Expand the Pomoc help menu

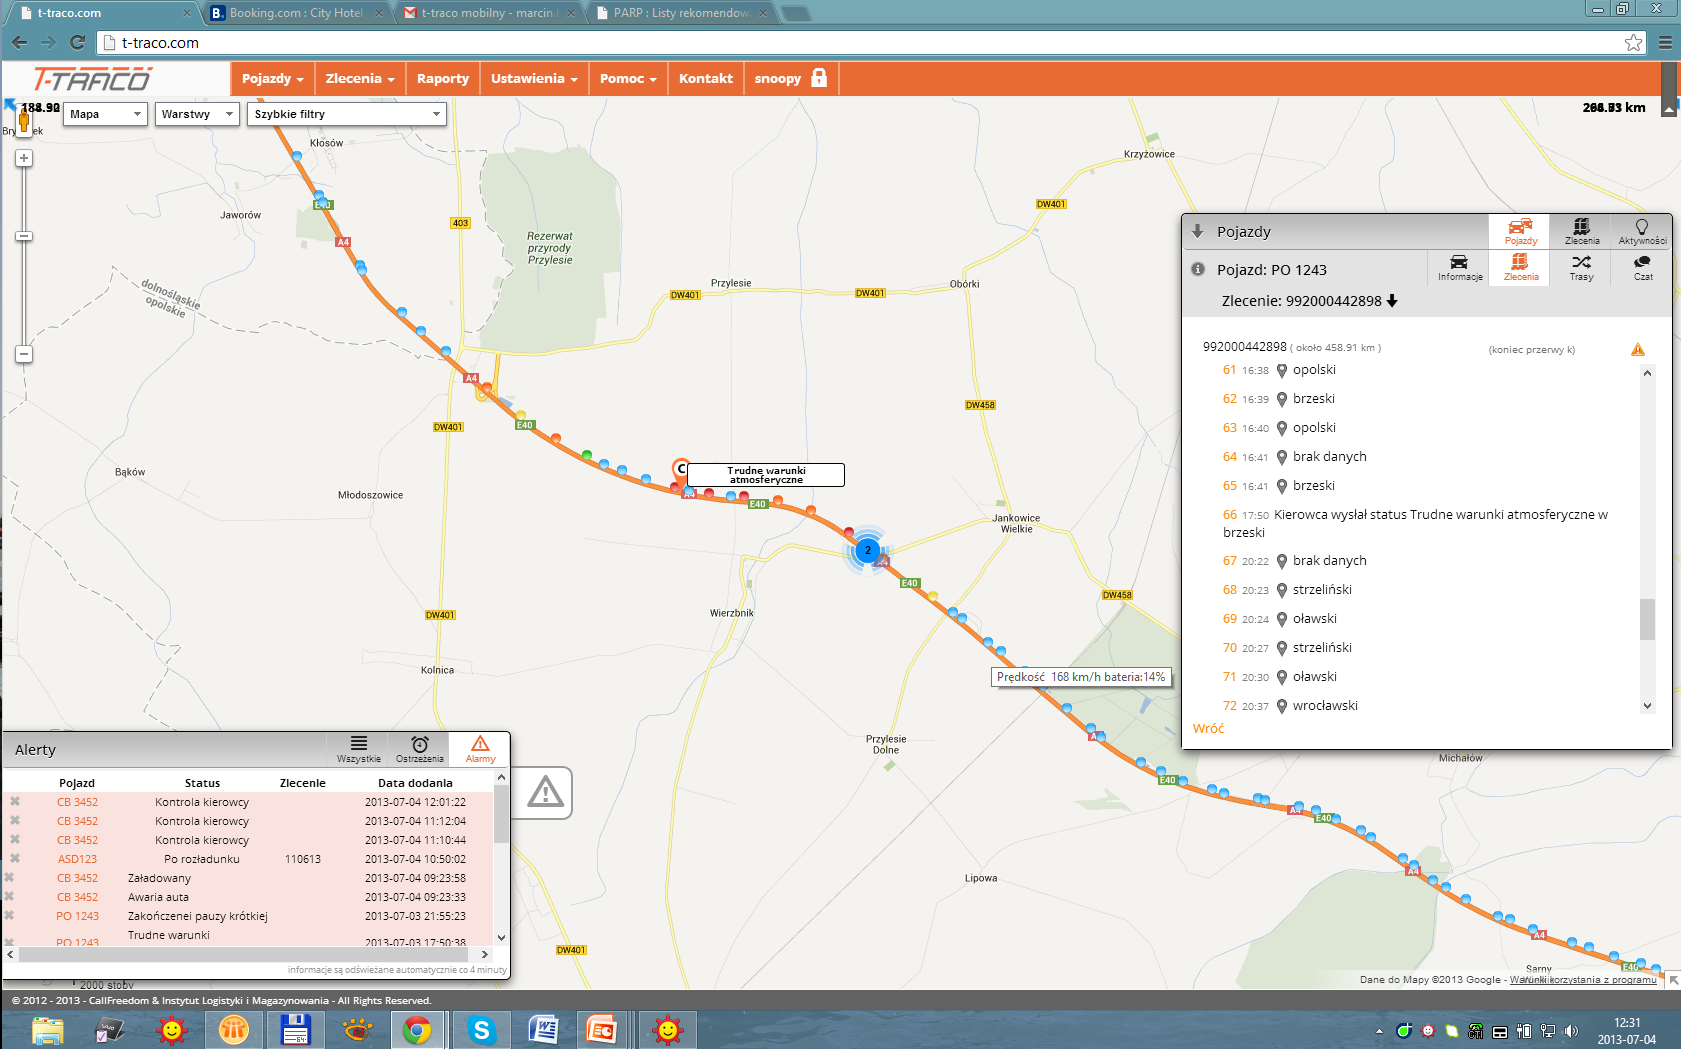click(628, 78)
